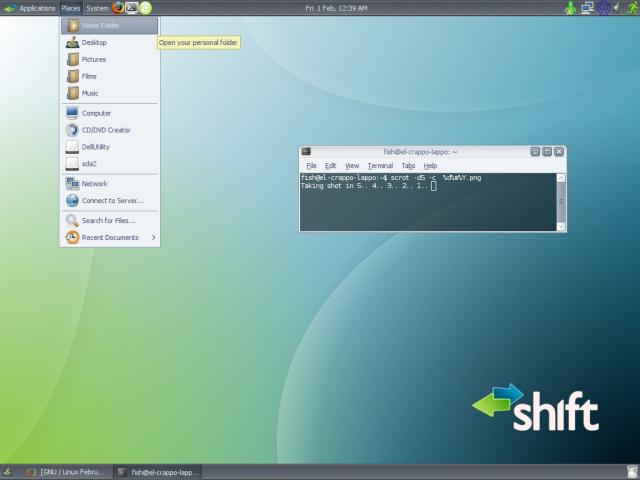Launch Firefox from the top panel
The height and width of the screenshot is (480, 640).
[118, 7]
